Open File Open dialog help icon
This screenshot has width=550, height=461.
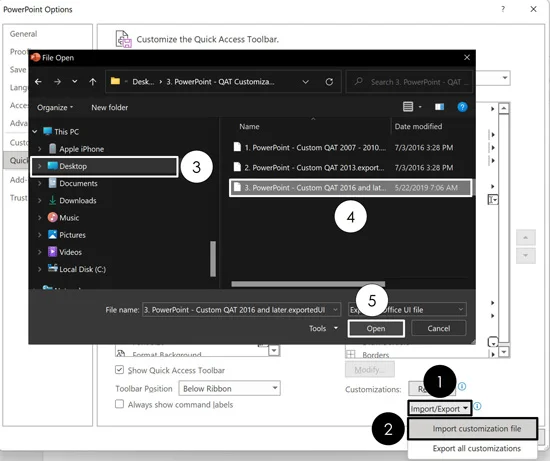point(462,107)
